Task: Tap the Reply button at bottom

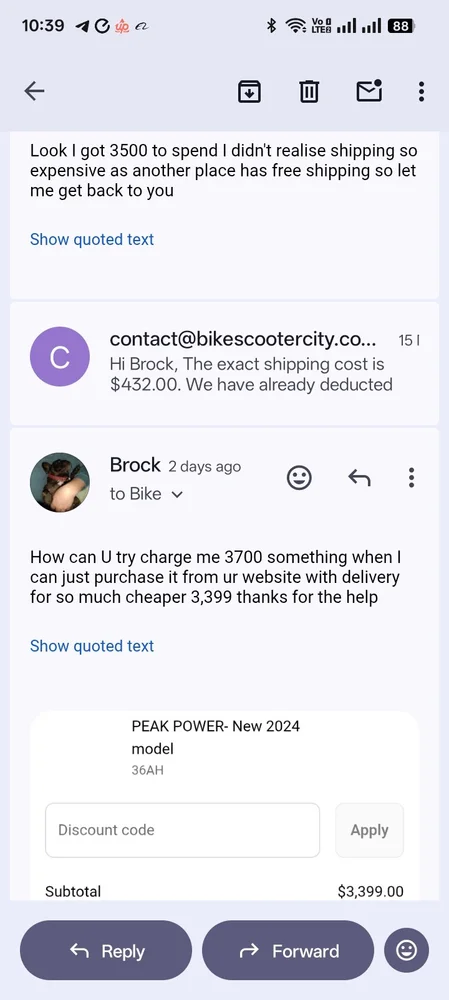Action: click(106, 950)
